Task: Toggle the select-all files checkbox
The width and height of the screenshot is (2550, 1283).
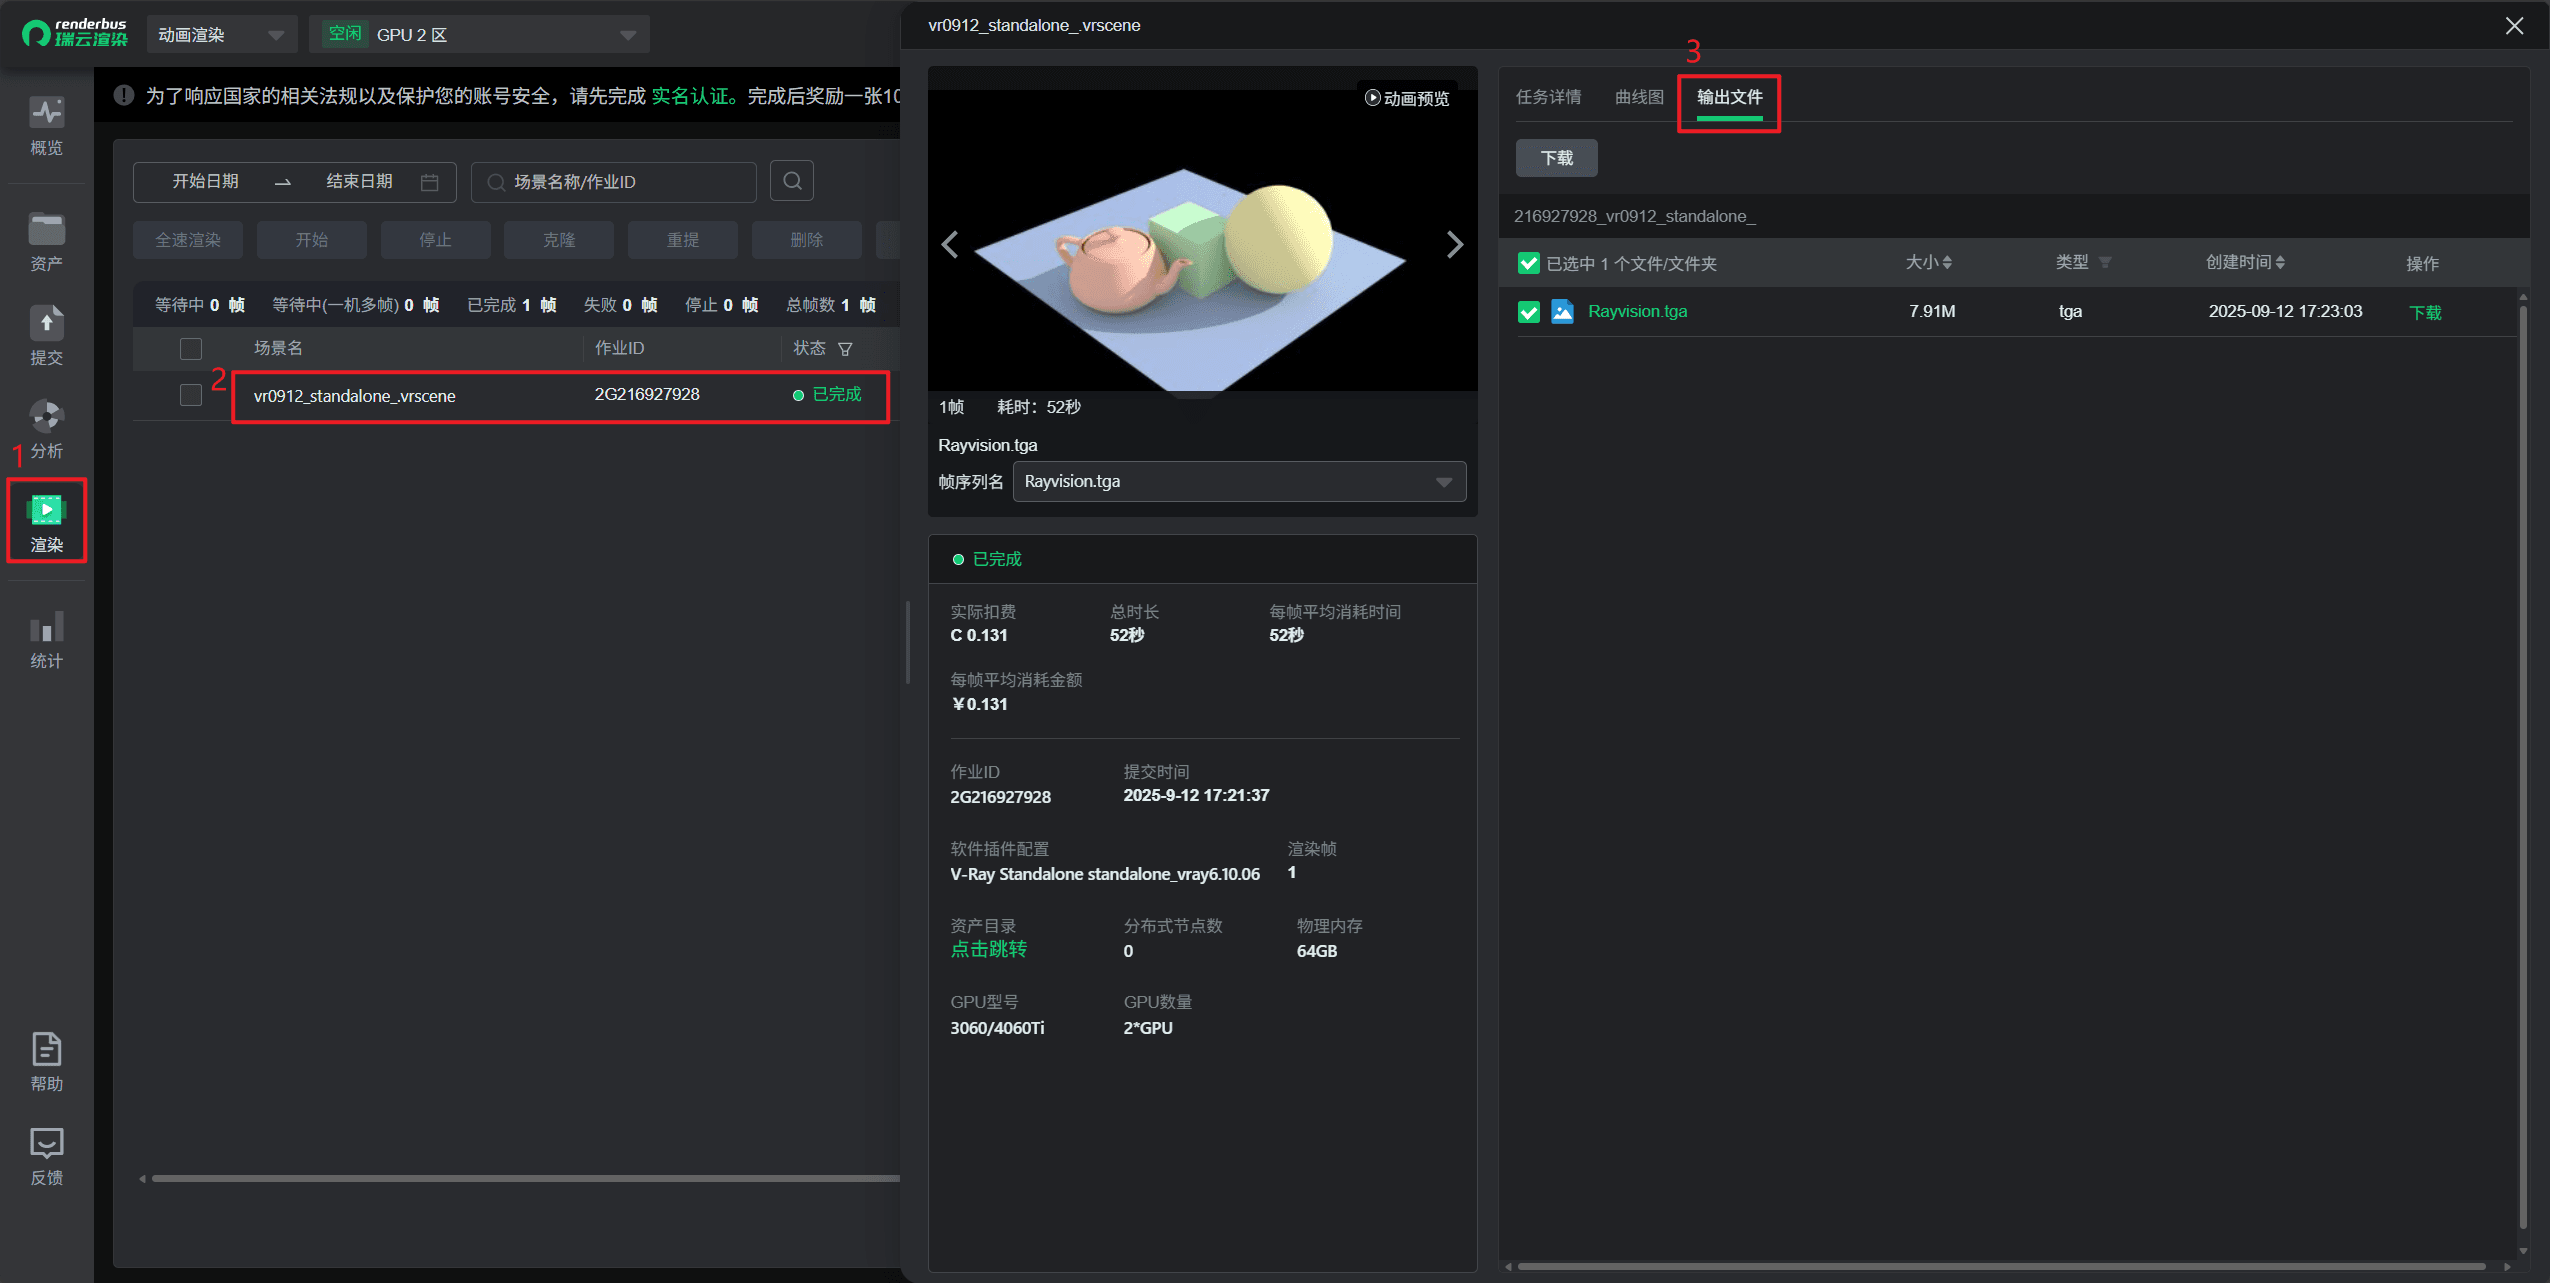Action: (x=1528, y=263)
